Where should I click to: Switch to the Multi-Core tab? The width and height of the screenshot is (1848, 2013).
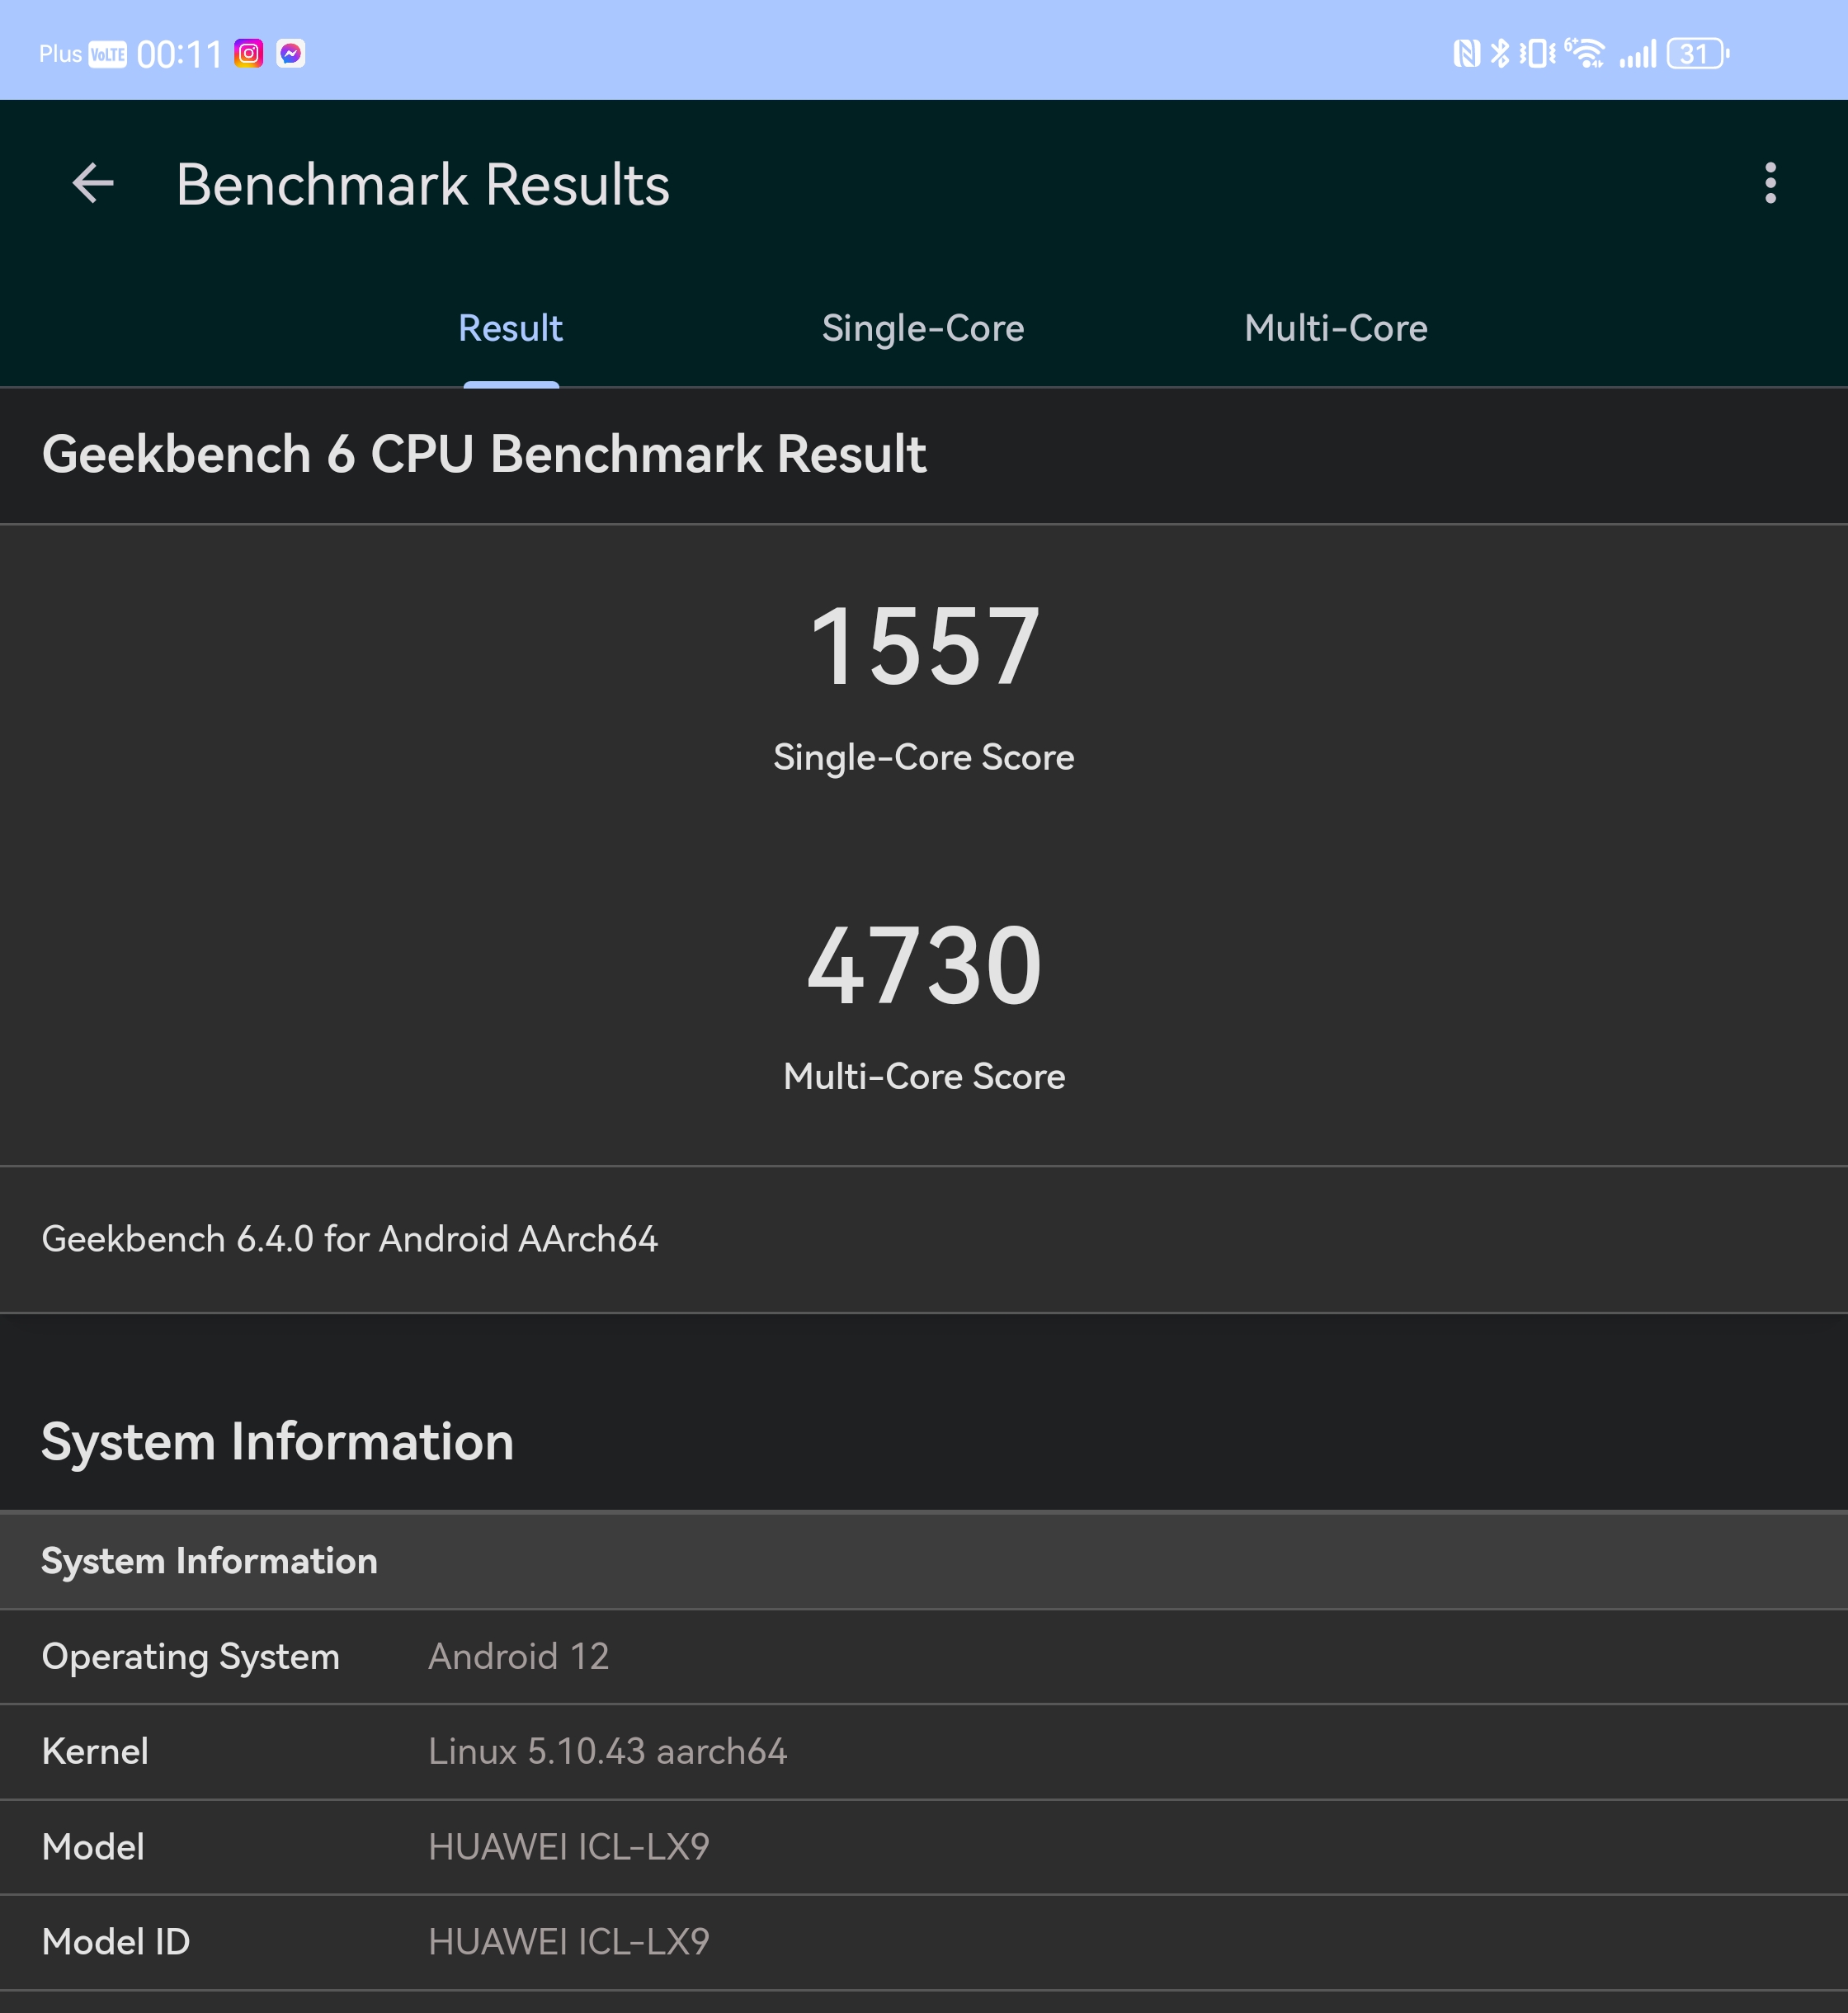point(1336,328)
